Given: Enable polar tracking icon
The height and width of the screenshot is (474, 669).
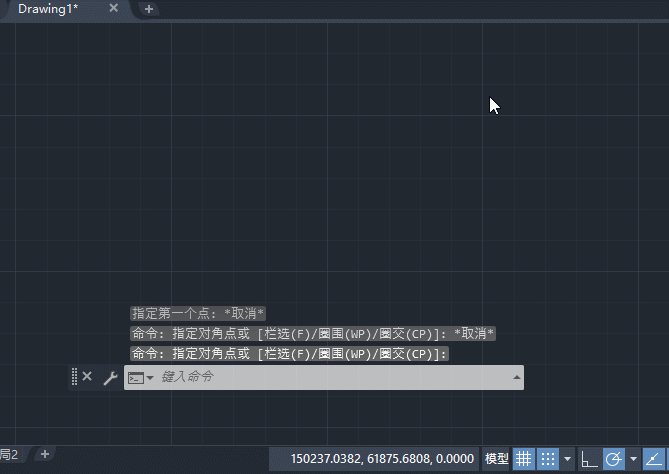Looking at the screenshot, I should coord(614,459).
